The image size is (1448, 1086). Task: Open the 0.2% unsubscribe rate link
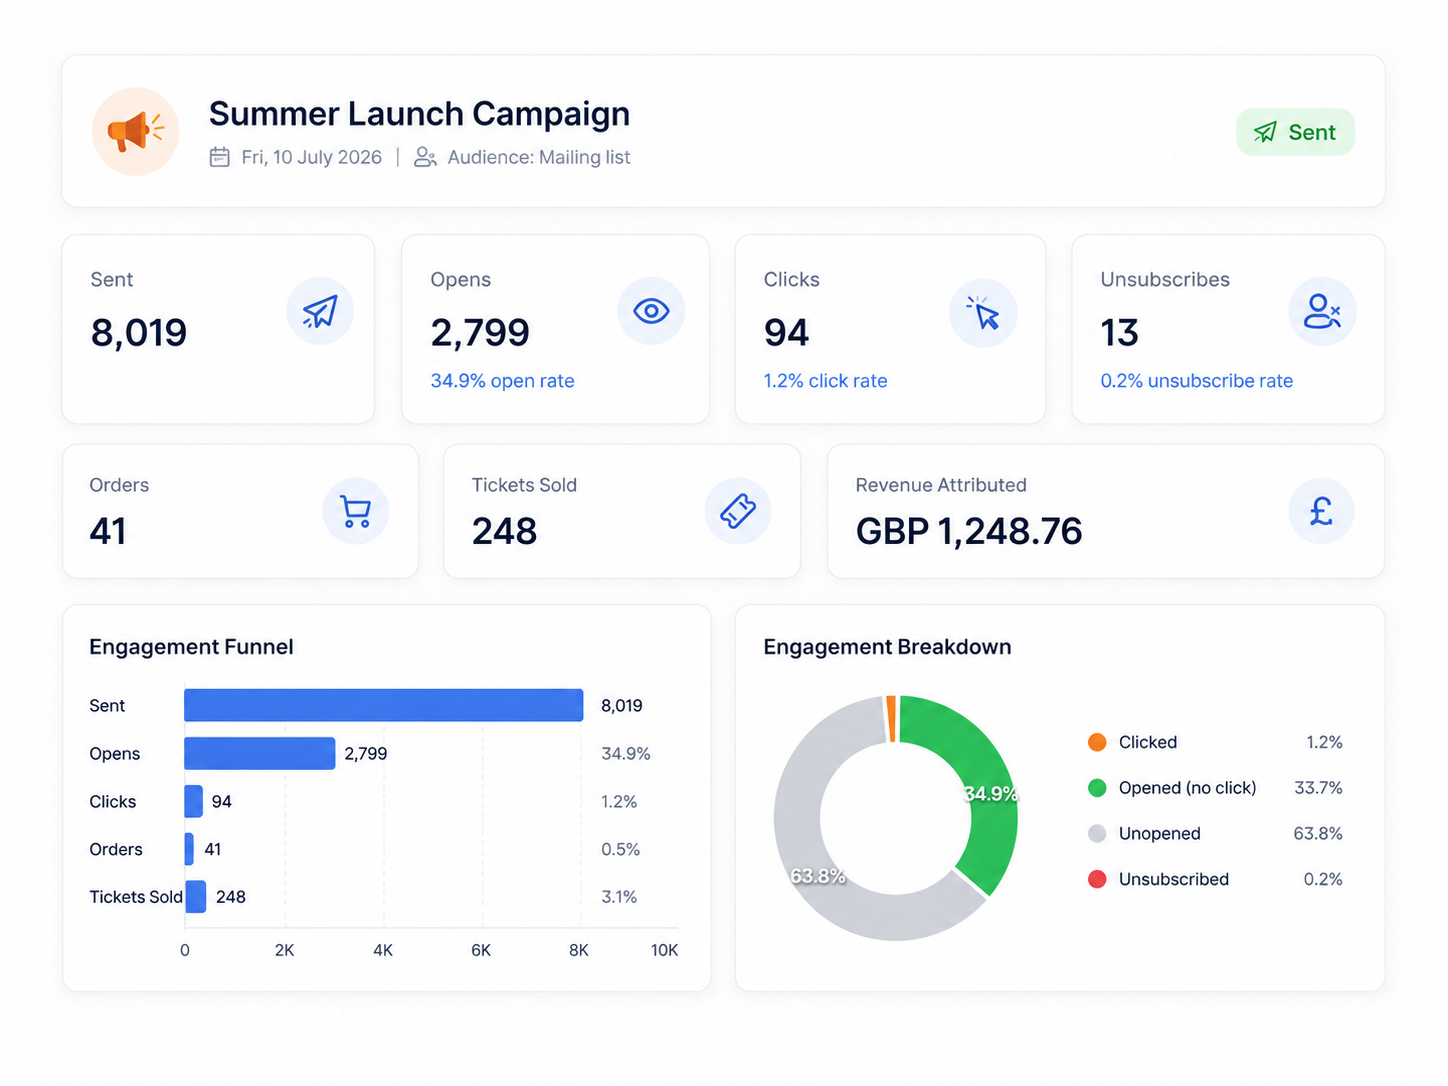click(1196, 381)
